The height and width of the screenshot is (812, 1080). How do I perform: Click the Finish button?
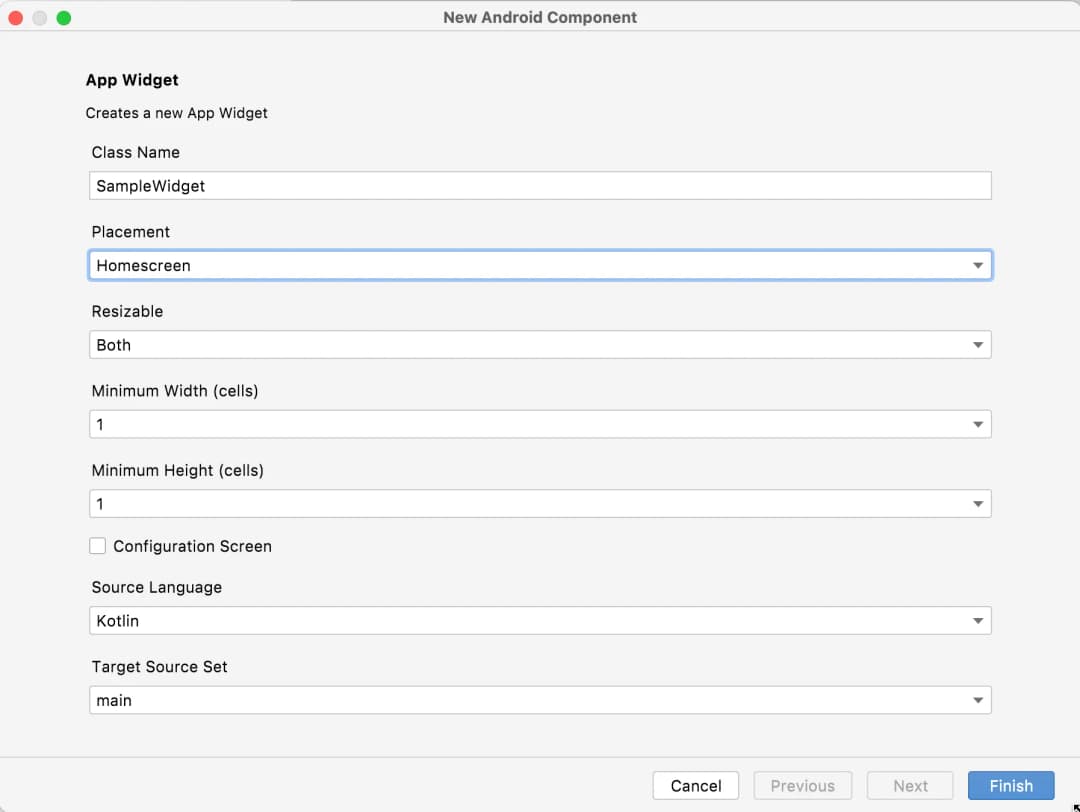(1010, 786)
